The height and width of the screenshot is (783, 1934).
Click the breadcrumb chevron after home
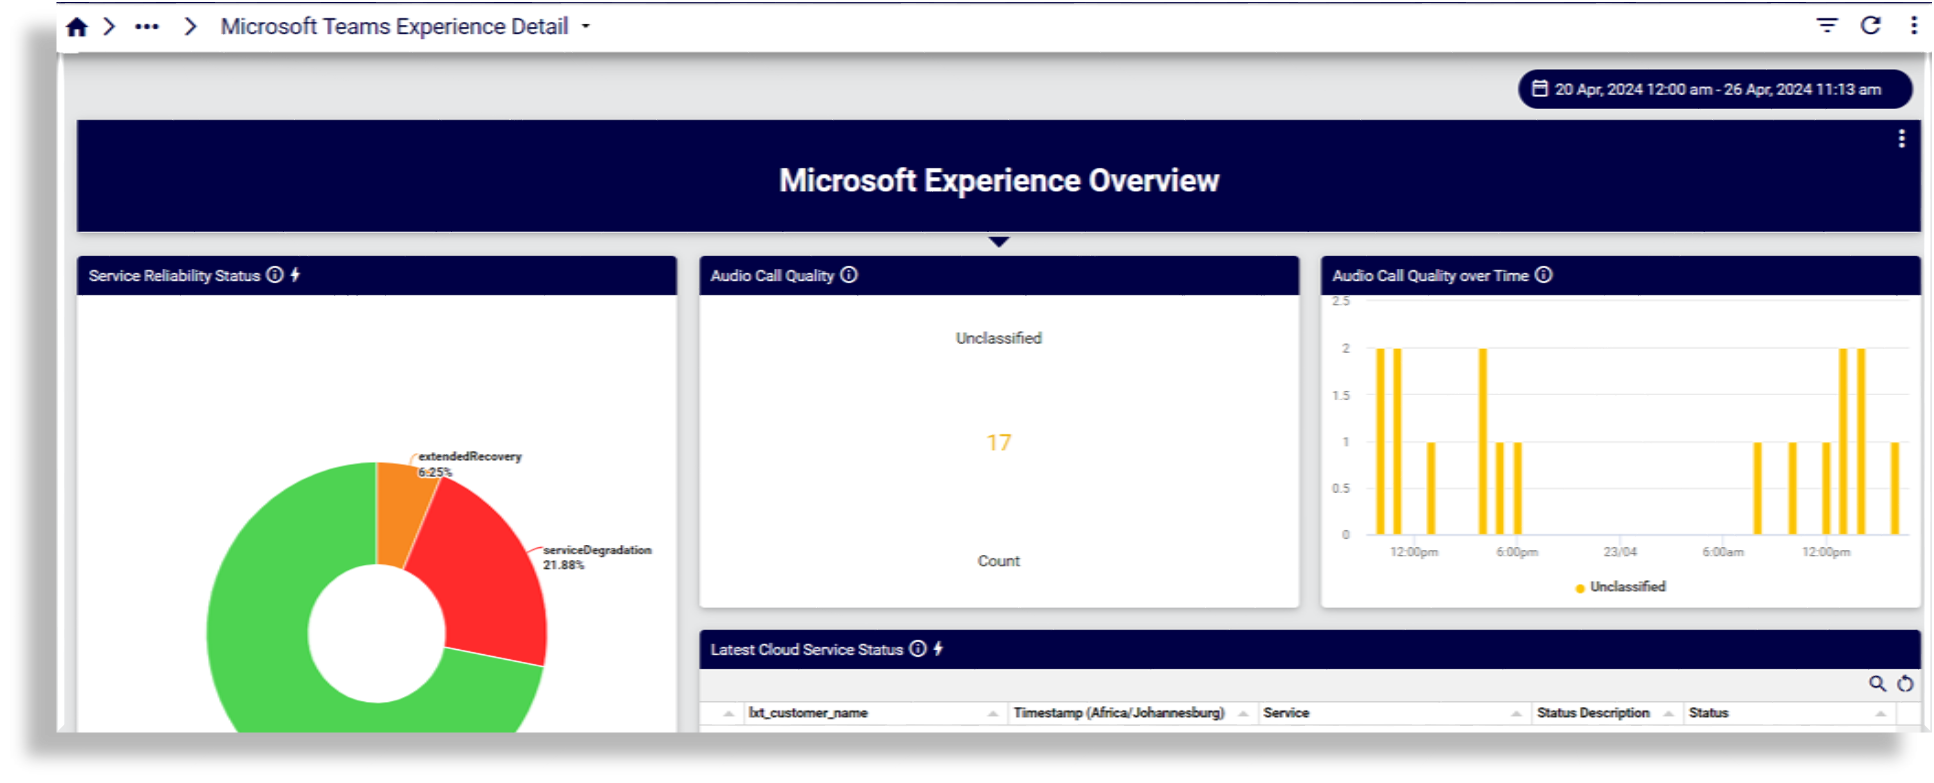109,27
